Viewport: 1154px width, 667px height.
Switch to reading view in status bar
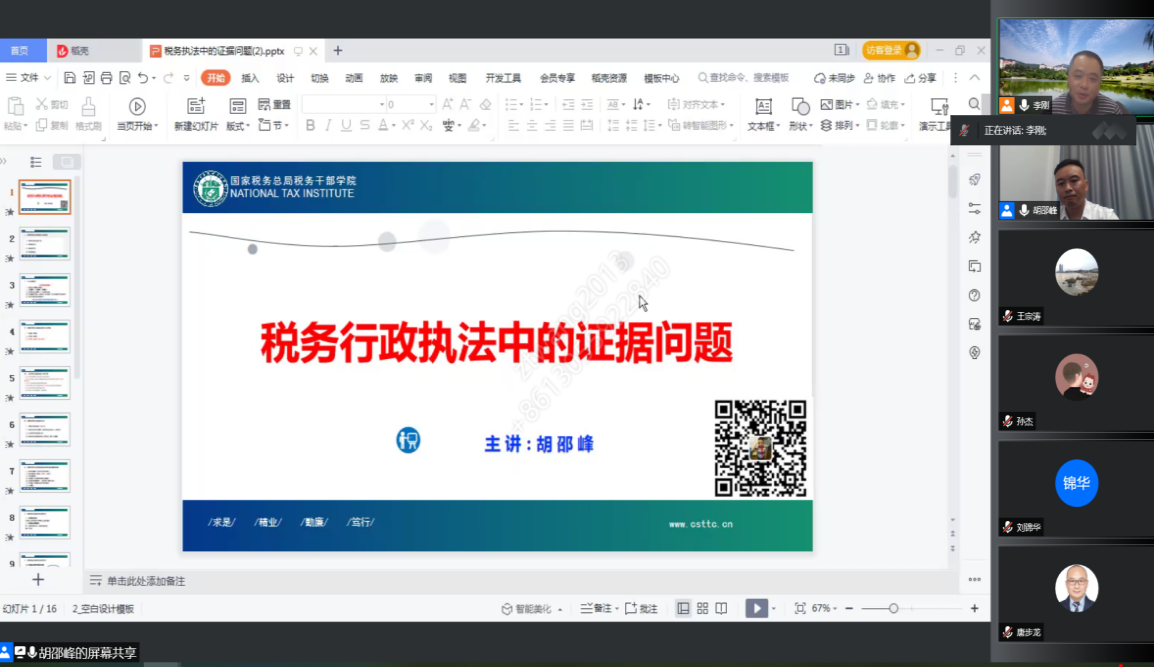(721, 608)
